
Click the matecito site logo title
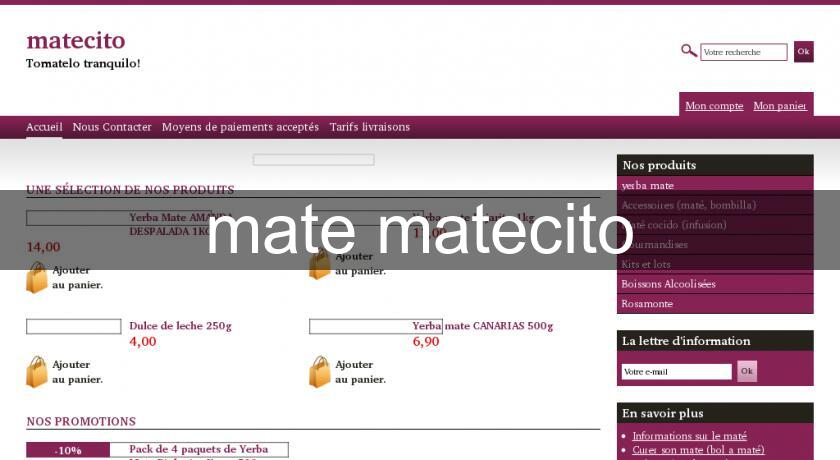[x=76, y=41]
